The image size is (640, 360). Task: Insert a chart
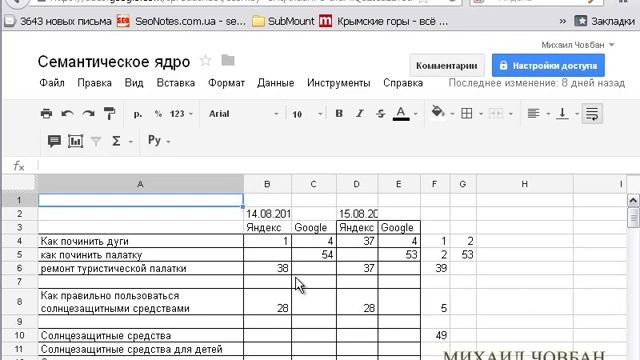click(76, 141)
